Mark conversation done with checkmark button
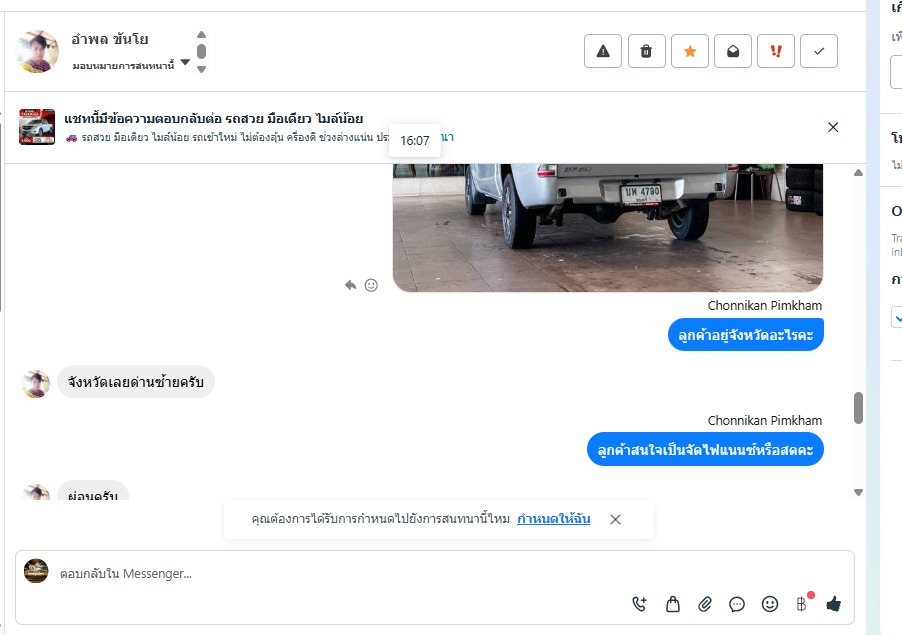 (819, 51)
